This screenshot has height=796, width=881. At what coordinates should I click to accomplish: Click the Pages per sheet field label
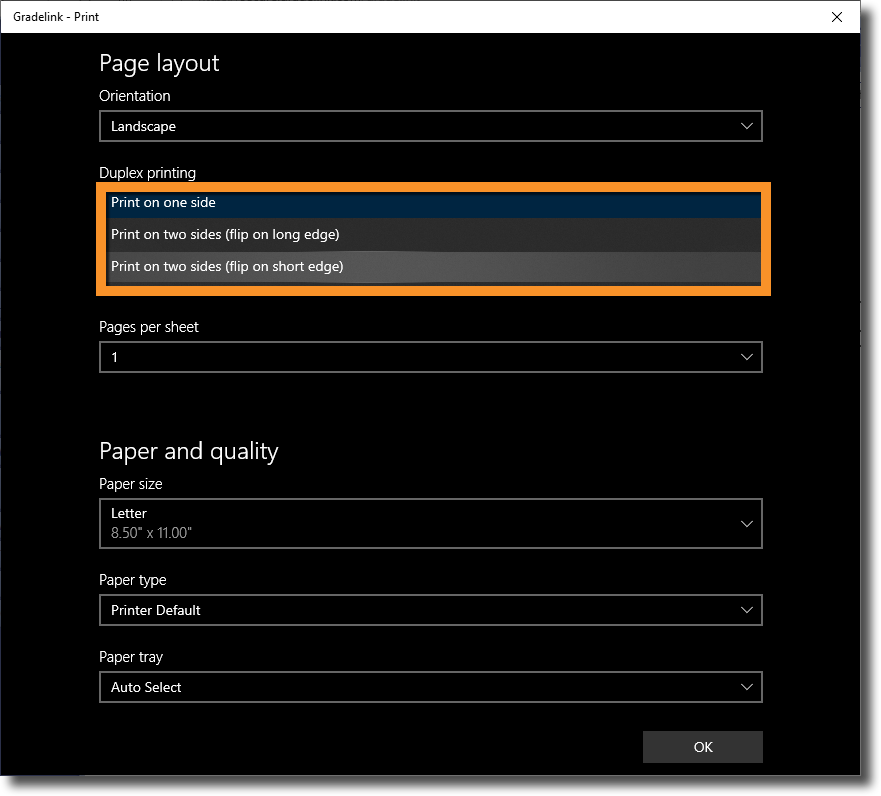[149, 327]
